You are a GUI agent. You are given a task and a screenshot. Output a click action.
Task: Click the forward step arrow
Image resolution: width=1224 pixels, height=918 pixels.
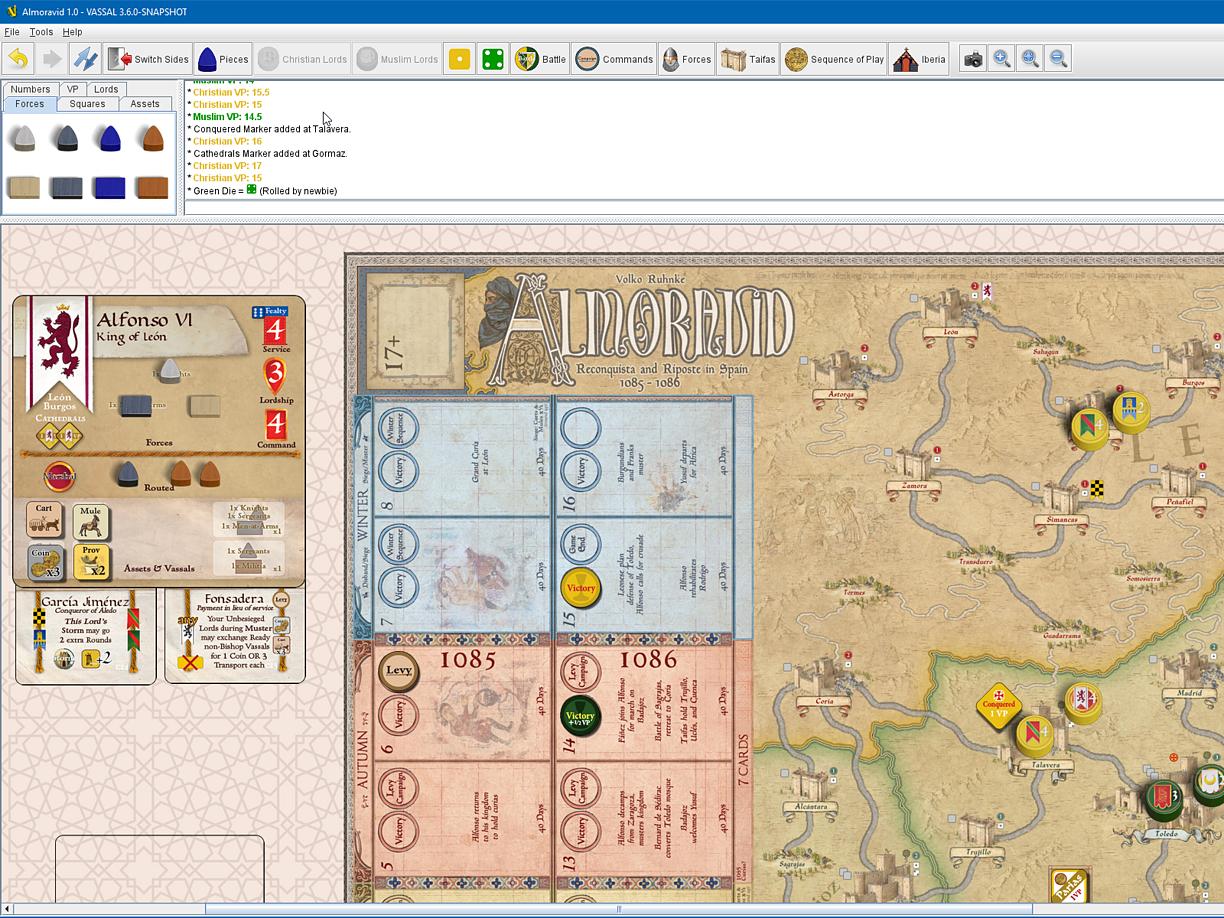[x=50, y=58]
